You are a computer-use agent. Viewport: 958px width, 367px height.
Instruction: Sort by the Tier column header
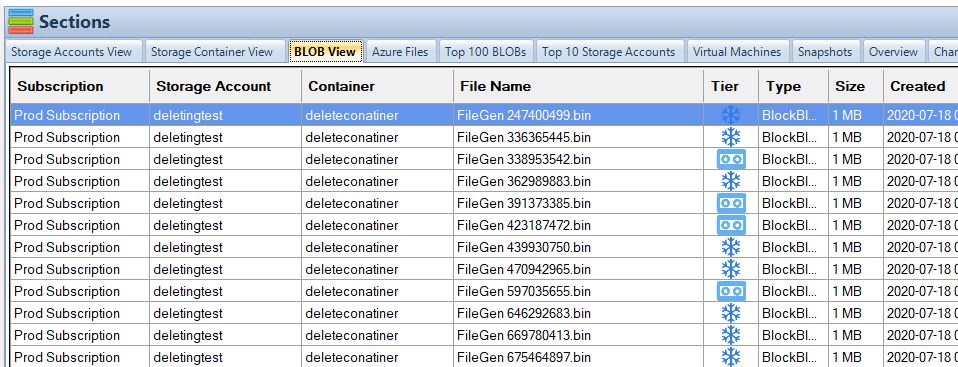tap(731, 87)
